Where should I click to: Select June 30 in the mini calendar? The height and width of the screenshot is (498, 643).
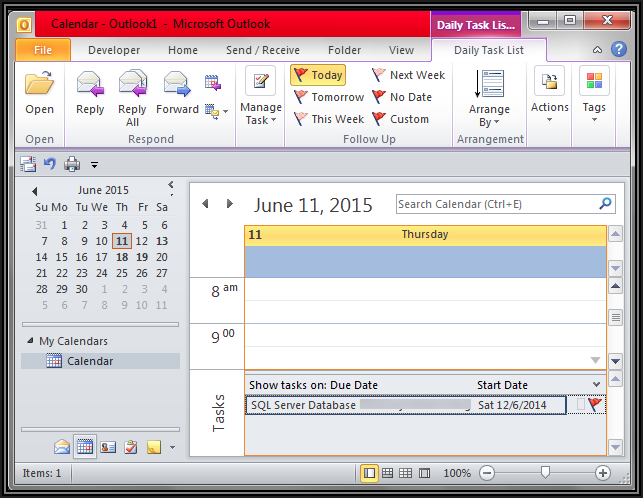pos(82,289)
